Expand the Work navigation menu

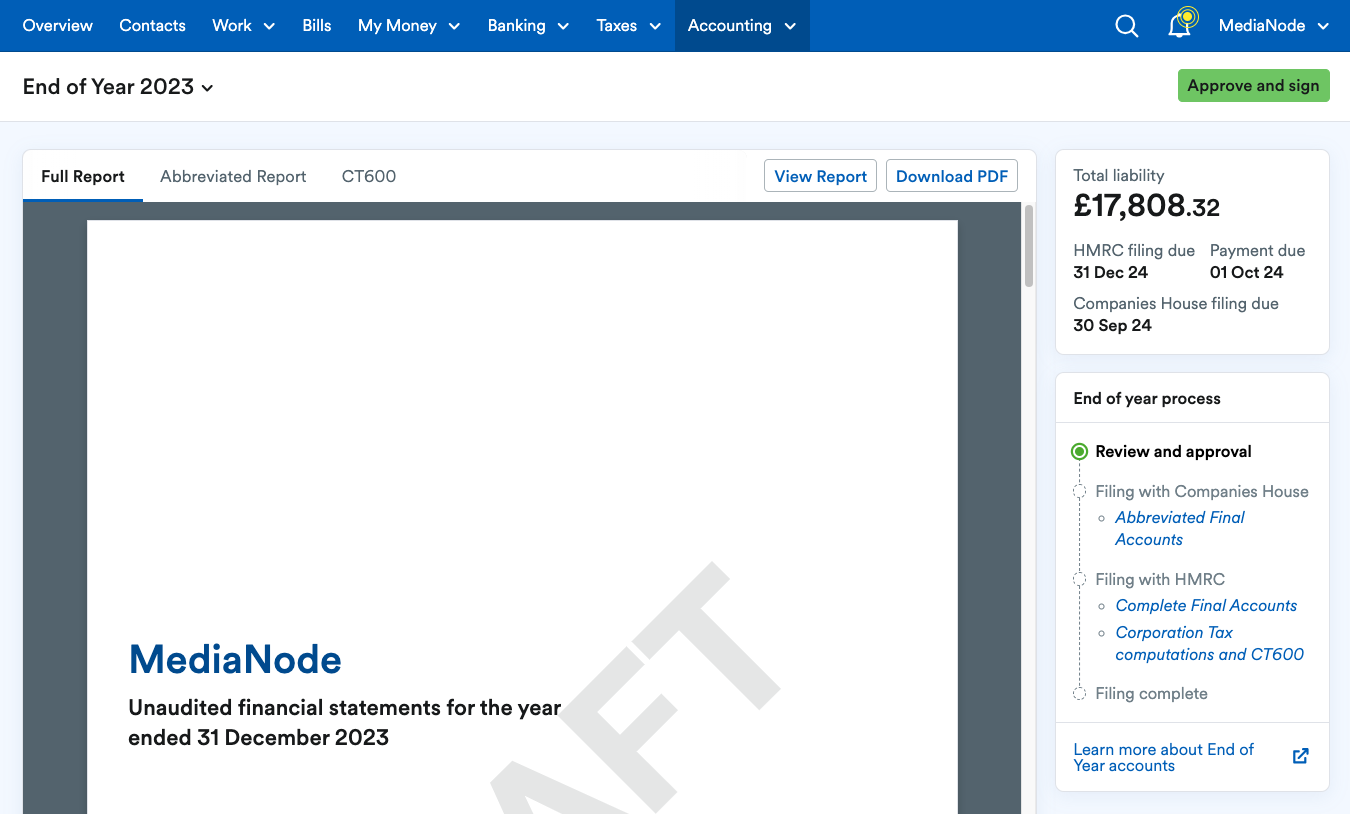243,26
